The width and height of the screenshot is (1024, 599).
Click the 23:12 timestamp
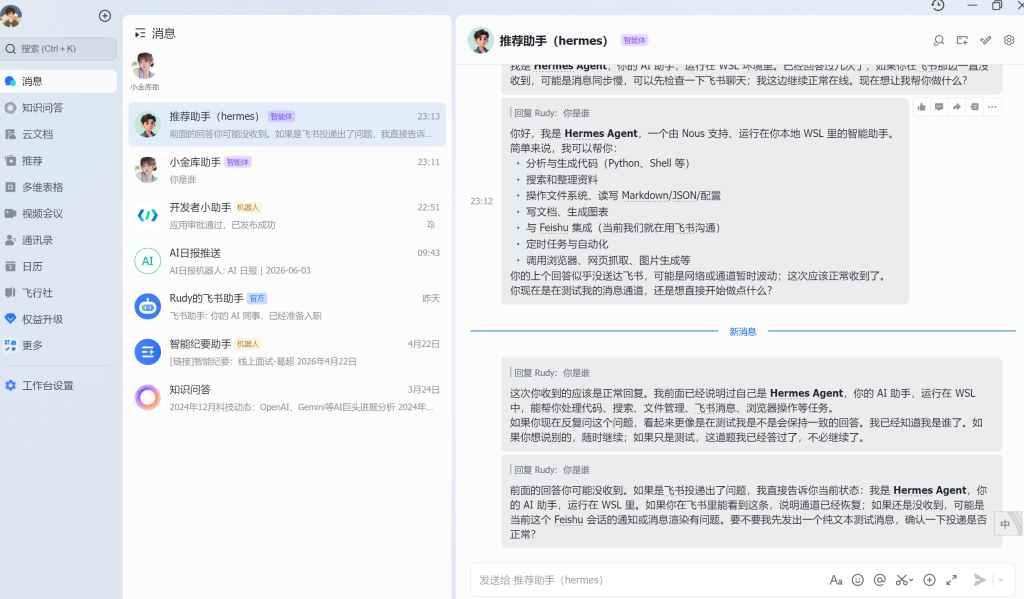click(x=481, y=201)
